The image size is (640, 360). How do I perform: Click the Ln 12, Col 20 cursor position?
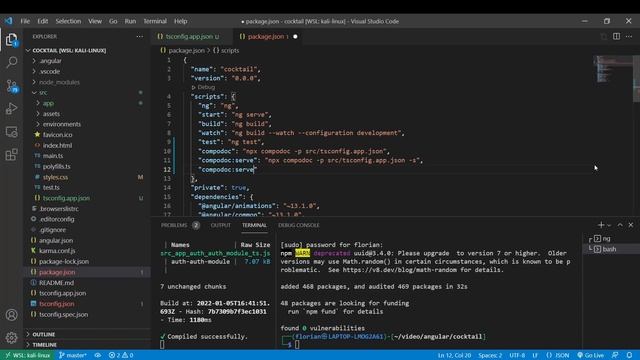point(454,355)
